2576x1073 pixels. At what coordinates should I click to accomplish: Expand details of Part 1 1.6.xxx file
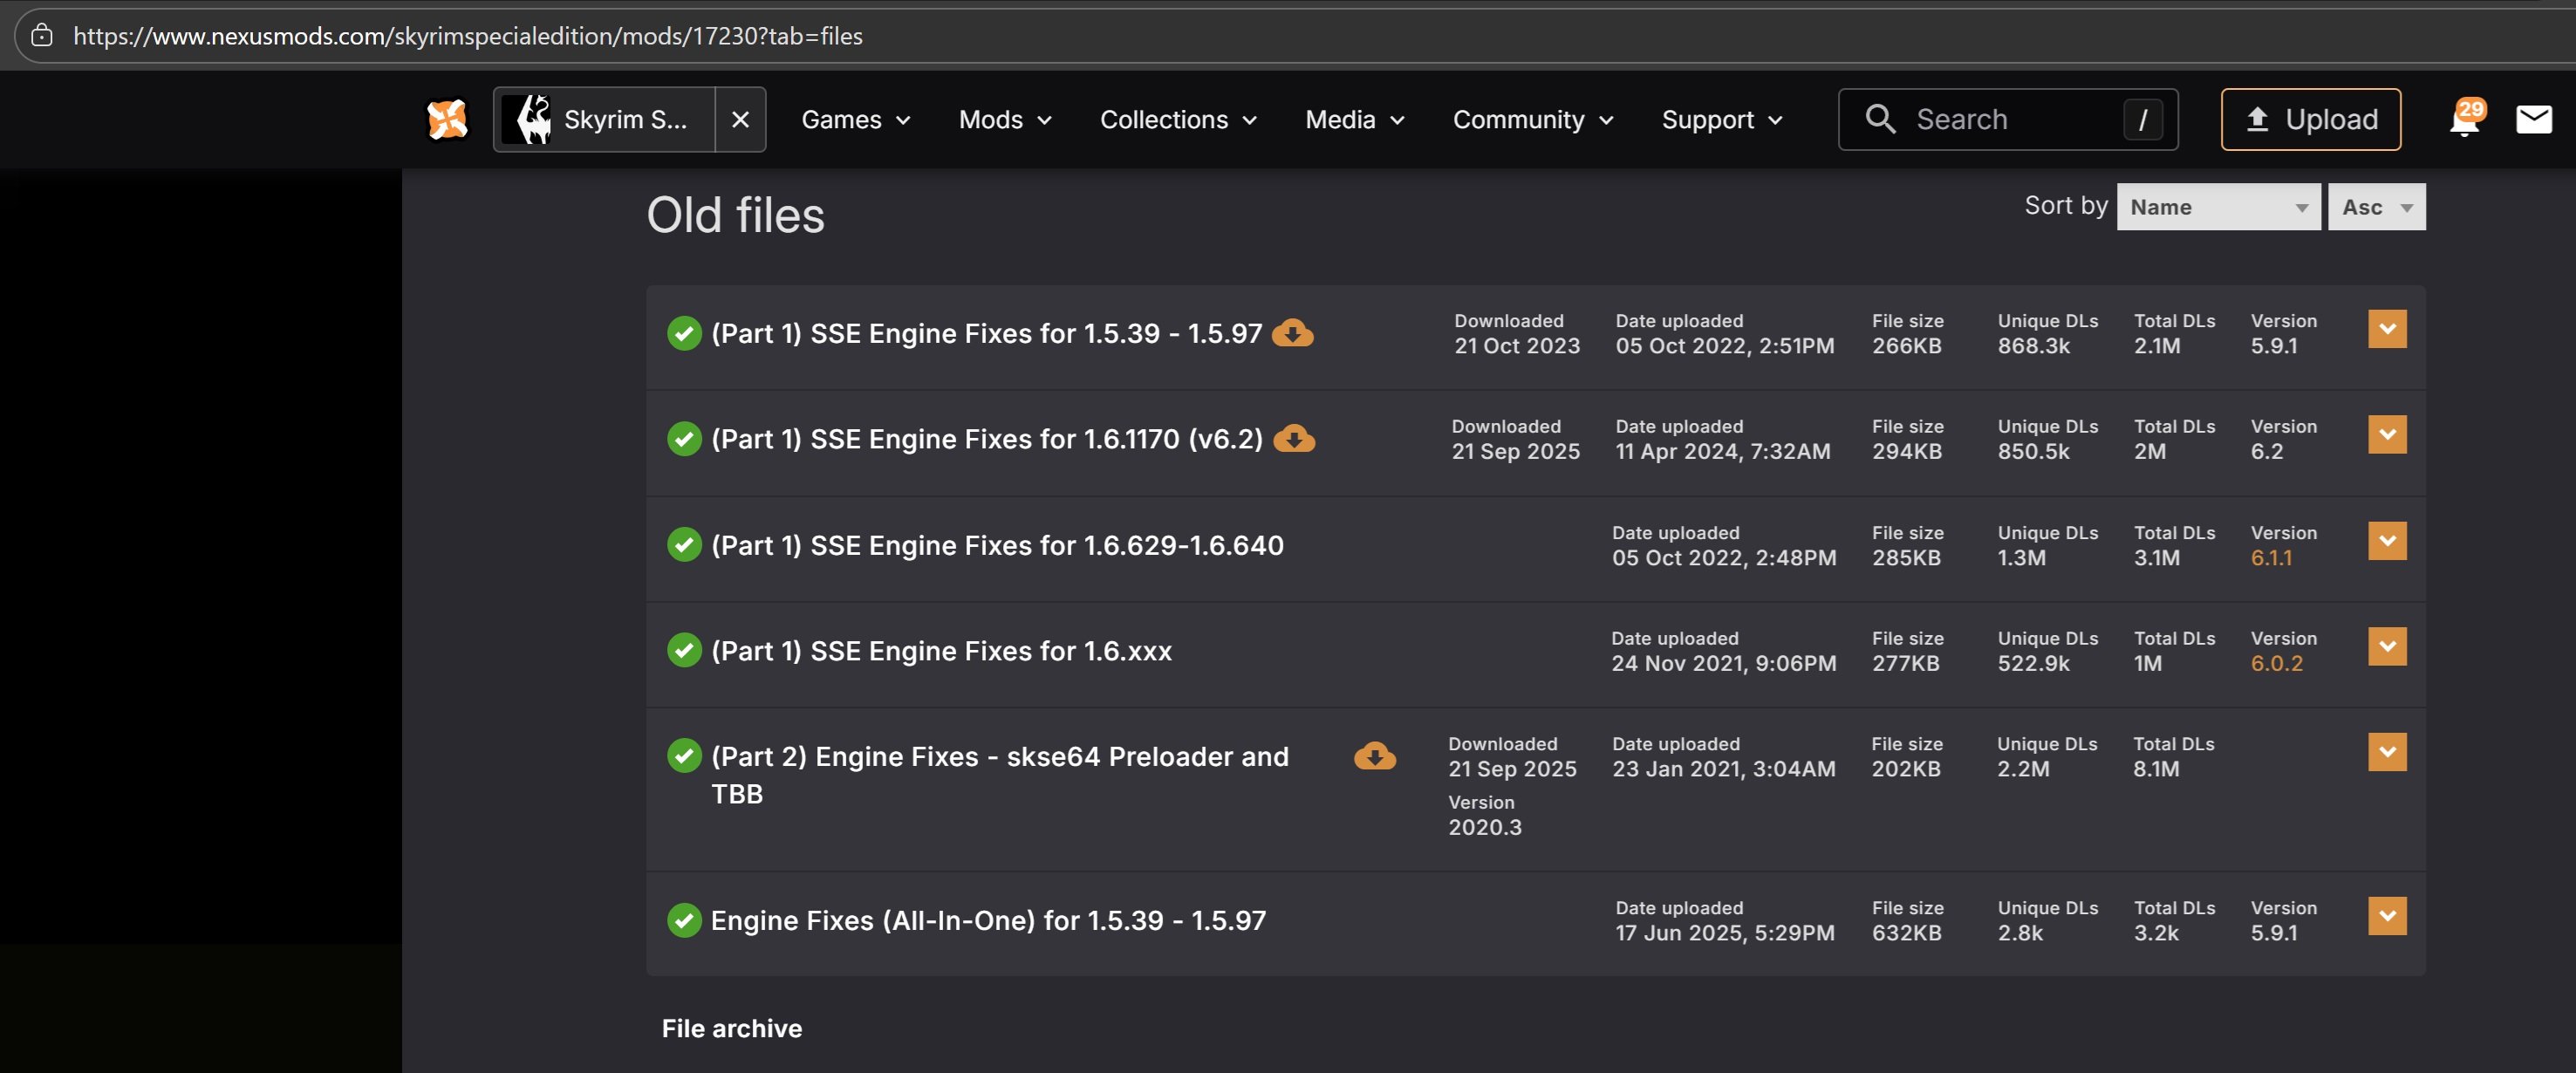[x=2386, y=647]
